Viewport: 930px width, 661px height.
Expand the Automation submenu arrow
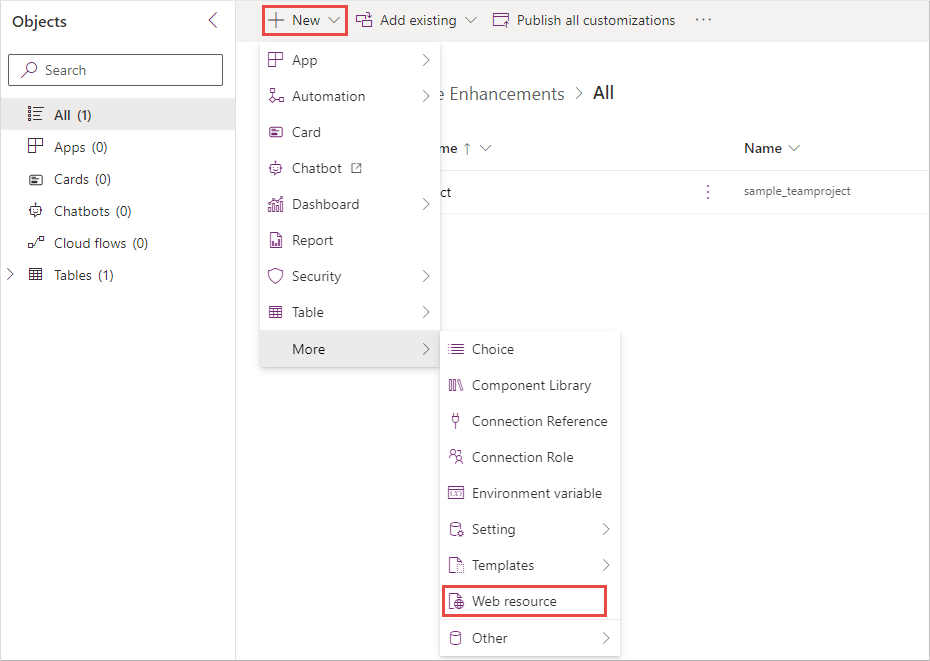(x=426, y=96)
